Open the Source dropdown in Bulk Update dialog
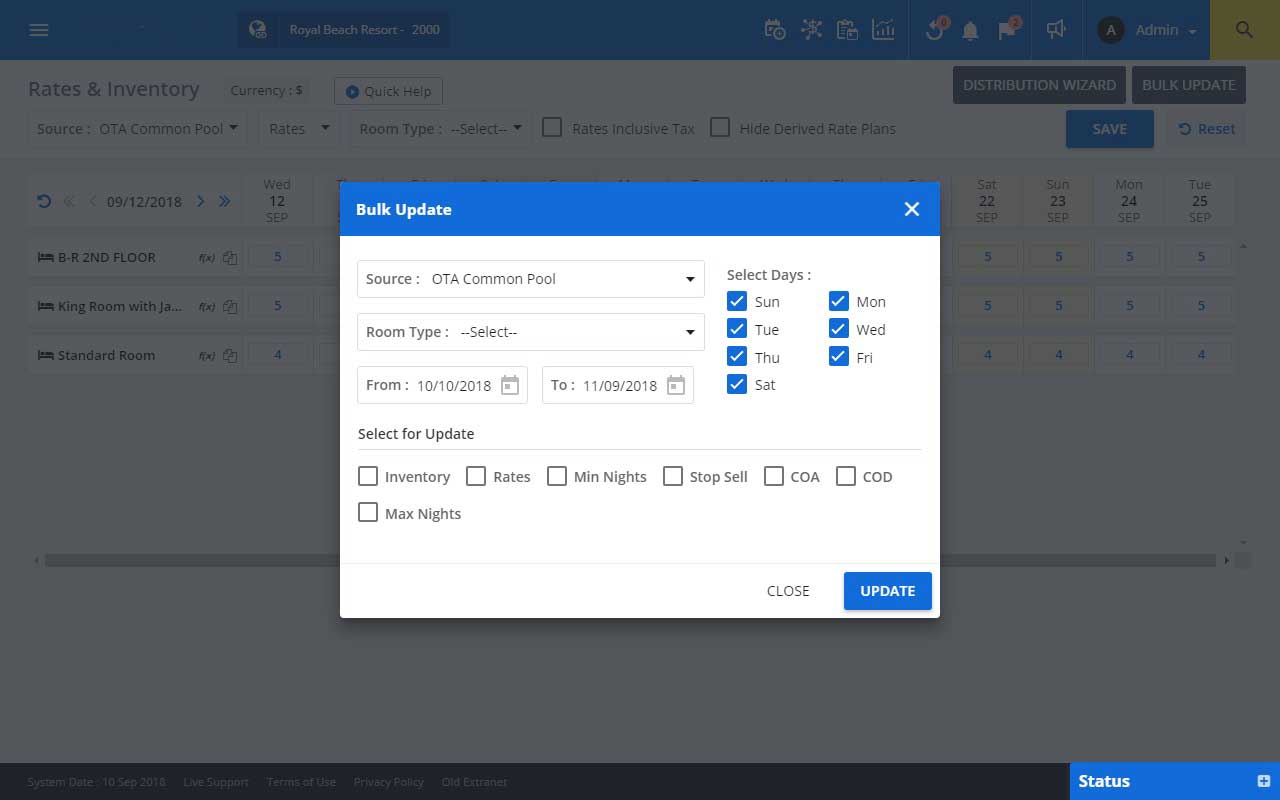1280x800 pixels. [x=531, y=279]
